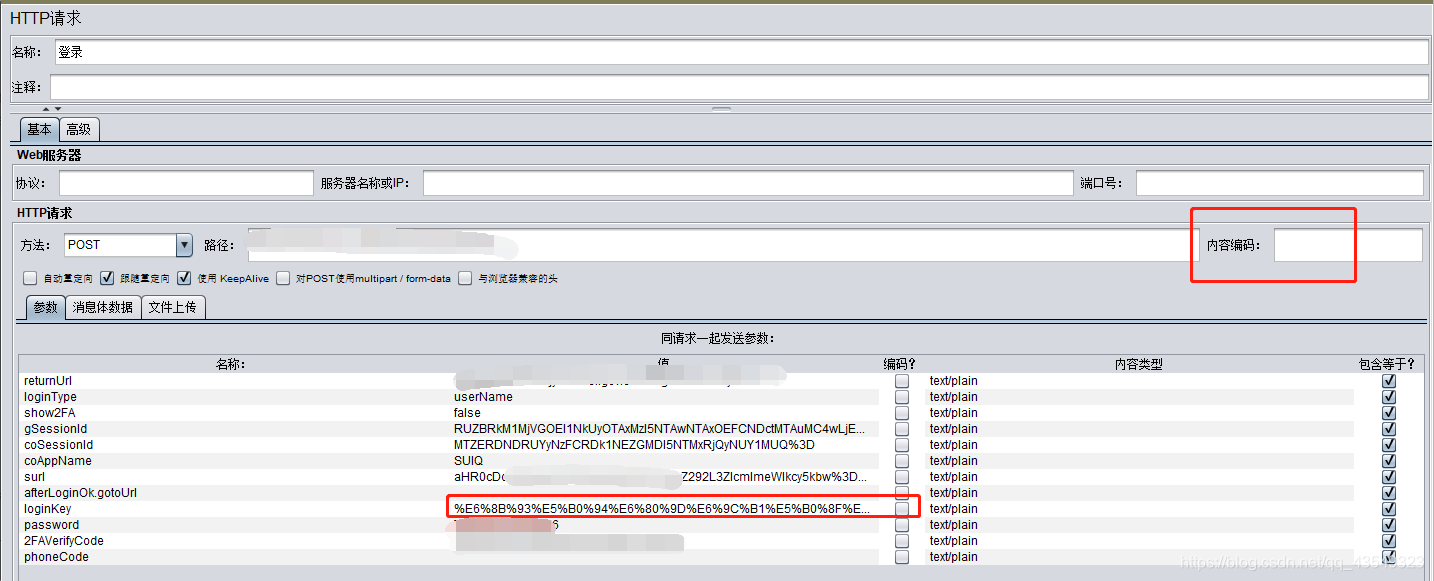Image resolution: width=1434 pixels, height=581 pixels.
Task: Enable the 自动重定向 checkbox
Action: coord(30,278)
